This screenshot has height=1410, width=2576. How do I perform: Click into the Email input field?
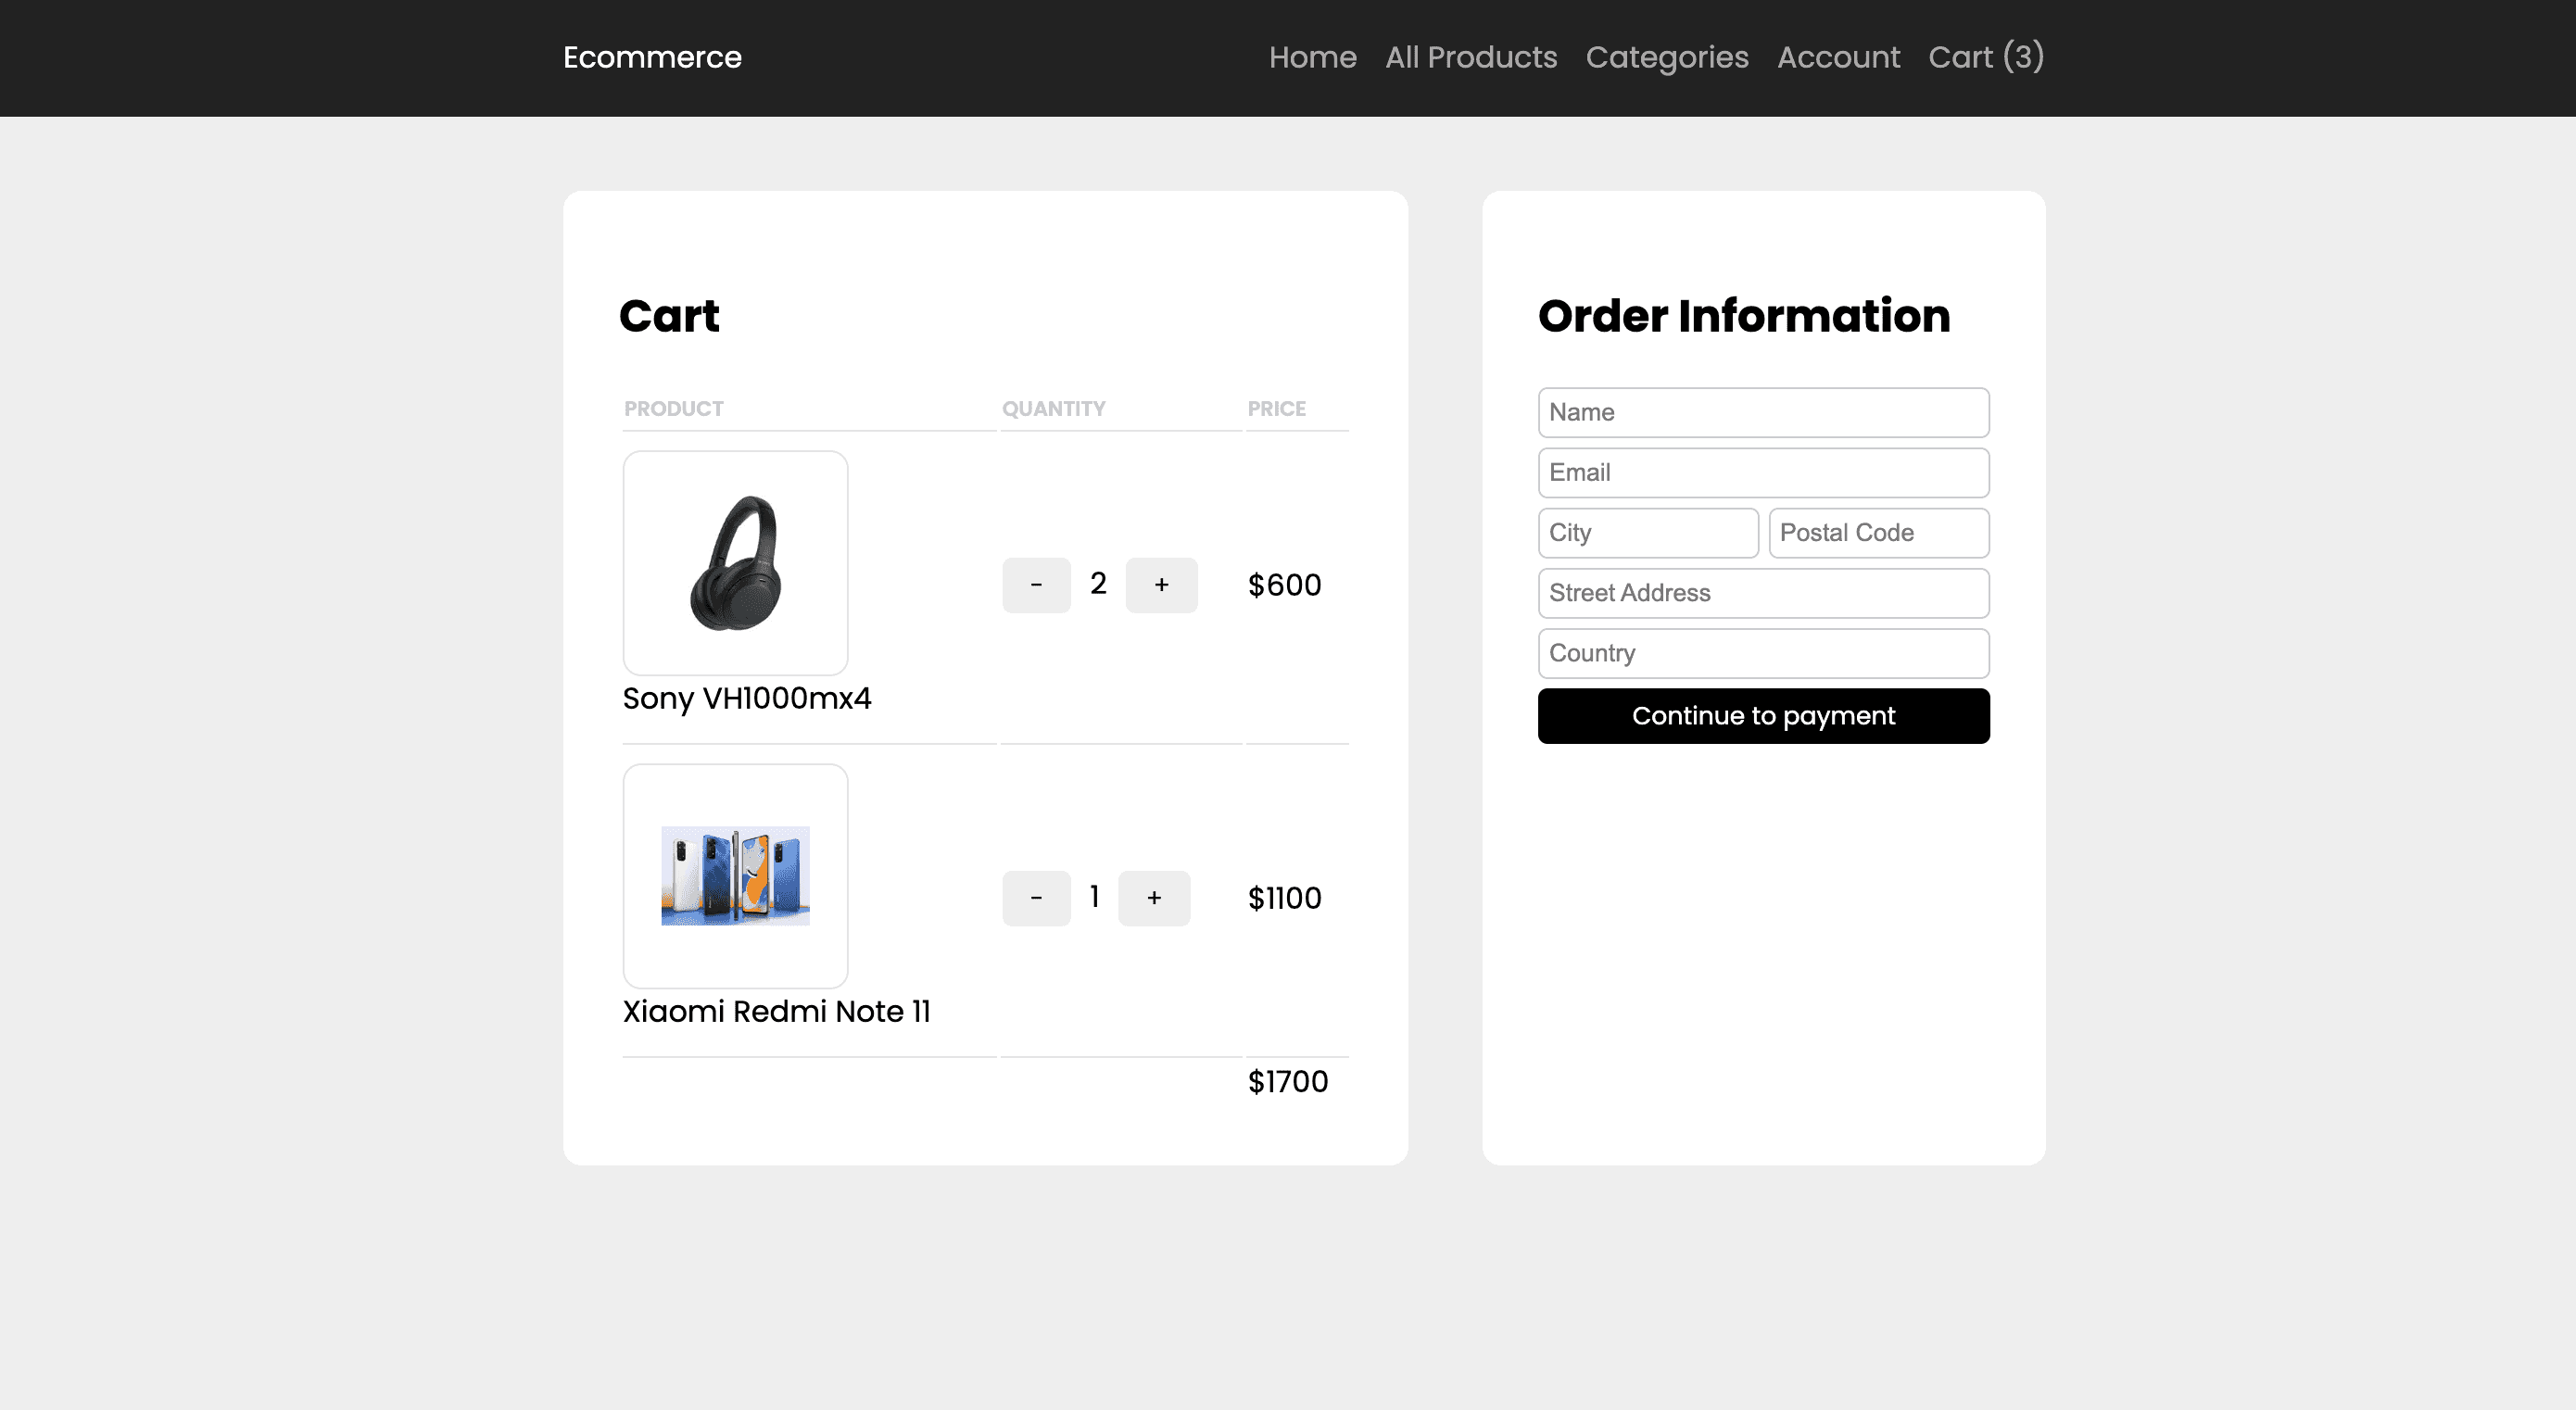click(1763, 472)
